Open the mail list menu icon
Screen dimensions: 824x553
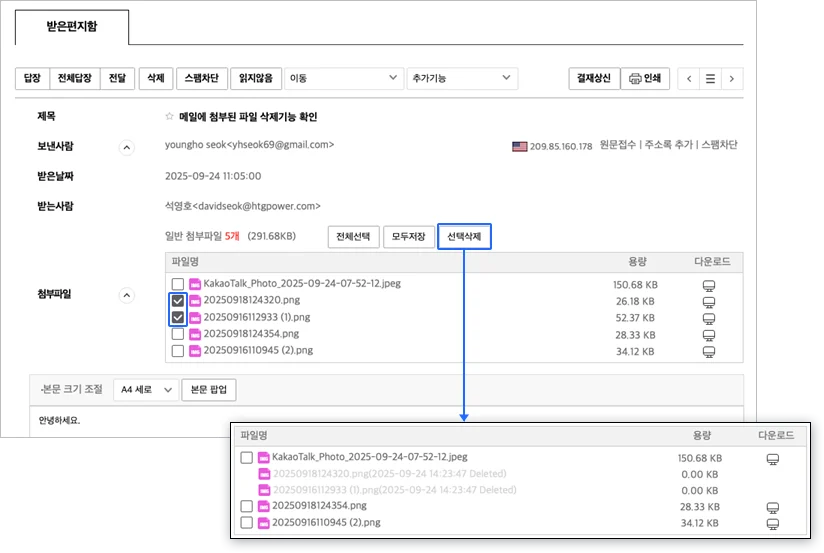[710, 79]
